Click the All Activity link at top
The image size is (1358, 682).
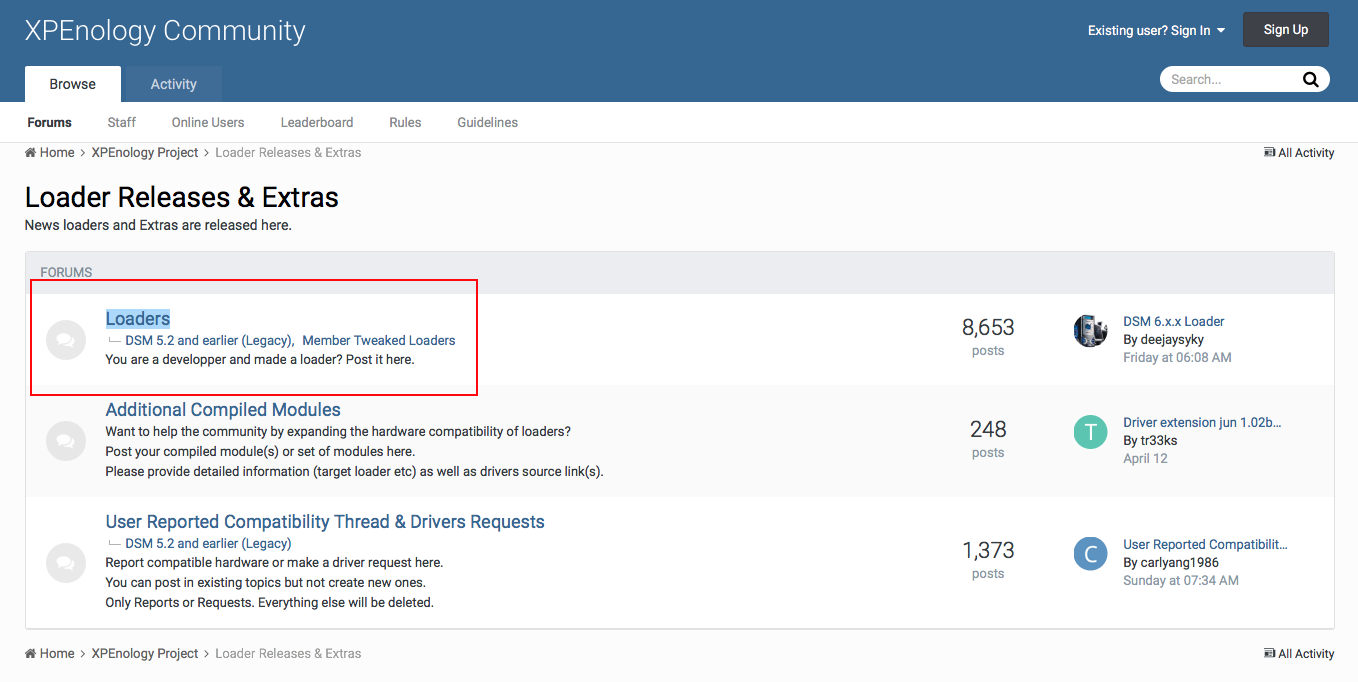(1299, 153)
